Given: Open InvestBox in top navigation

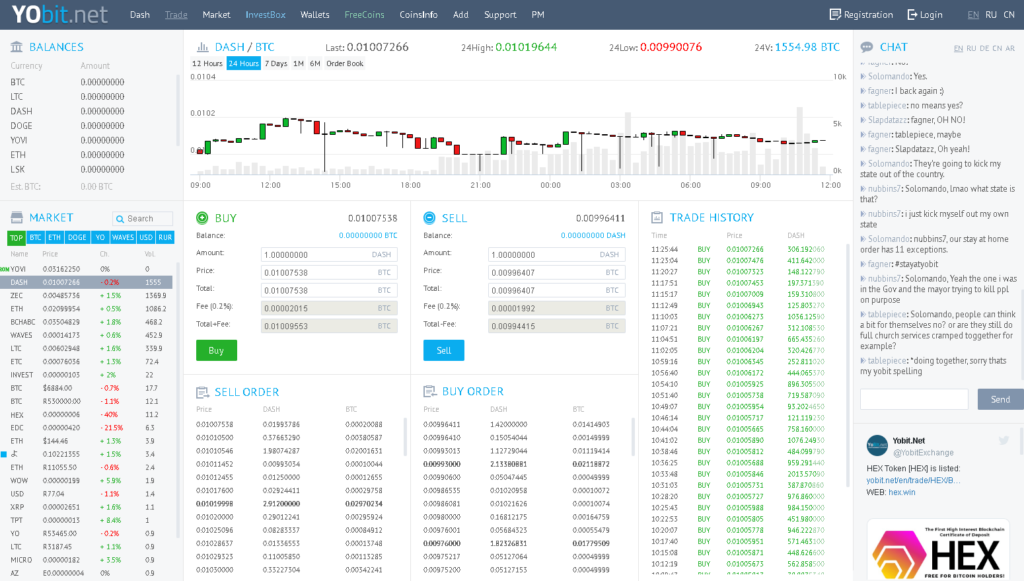Looking at the screenshot, I should pyautogui.click(x=265, y=14).
